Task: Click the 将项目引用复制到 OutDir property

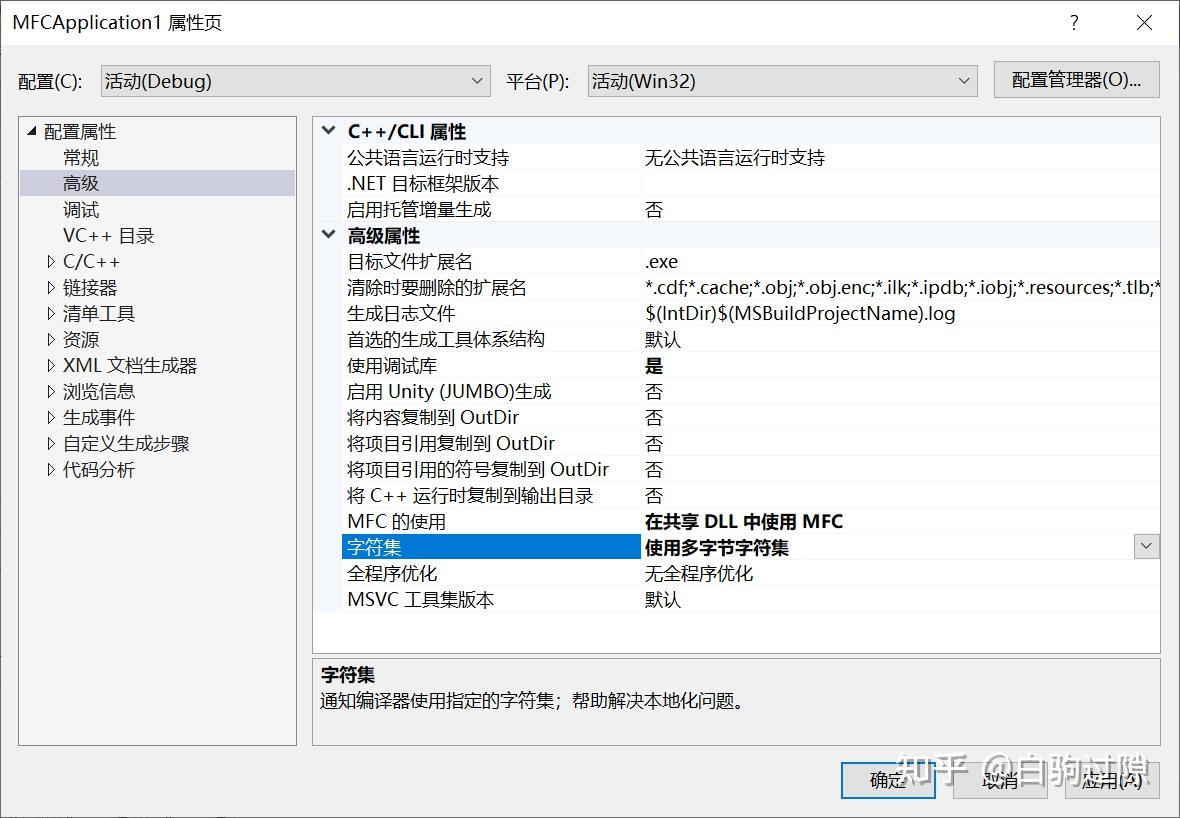Action: click(x=750, y=443)
